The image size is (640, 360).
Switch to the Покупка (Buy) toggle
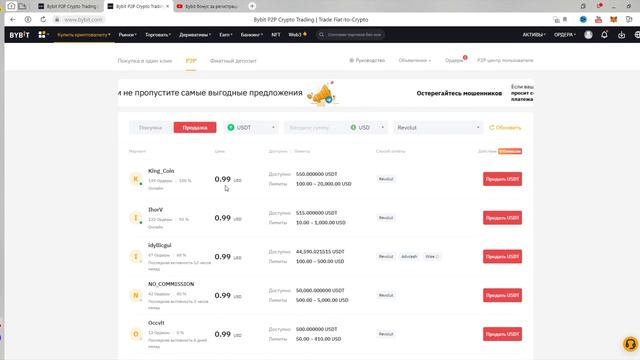(151, 128)
